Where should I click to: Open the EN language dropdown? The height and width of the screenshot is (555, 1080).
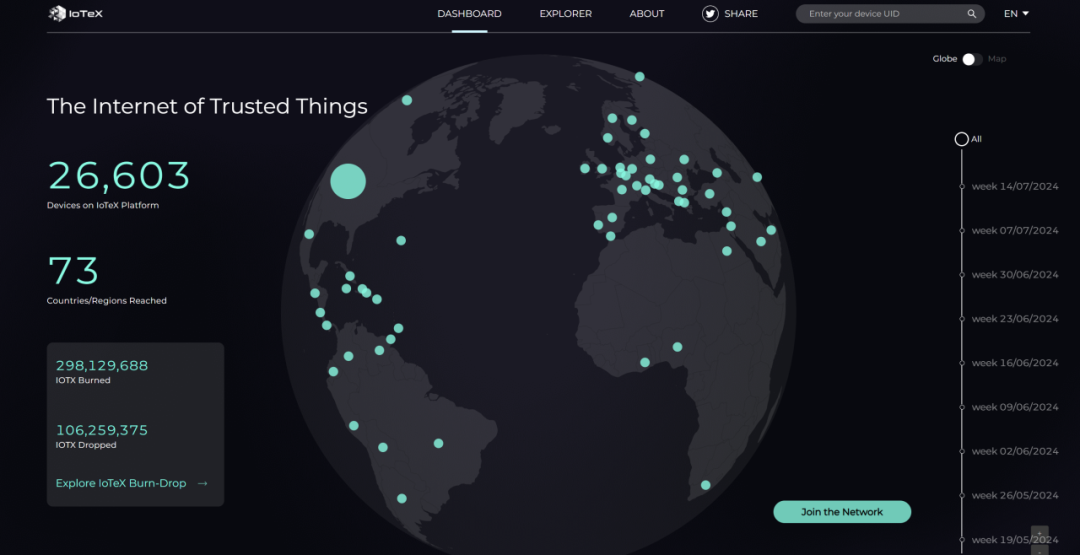(x=1016, y=14)
